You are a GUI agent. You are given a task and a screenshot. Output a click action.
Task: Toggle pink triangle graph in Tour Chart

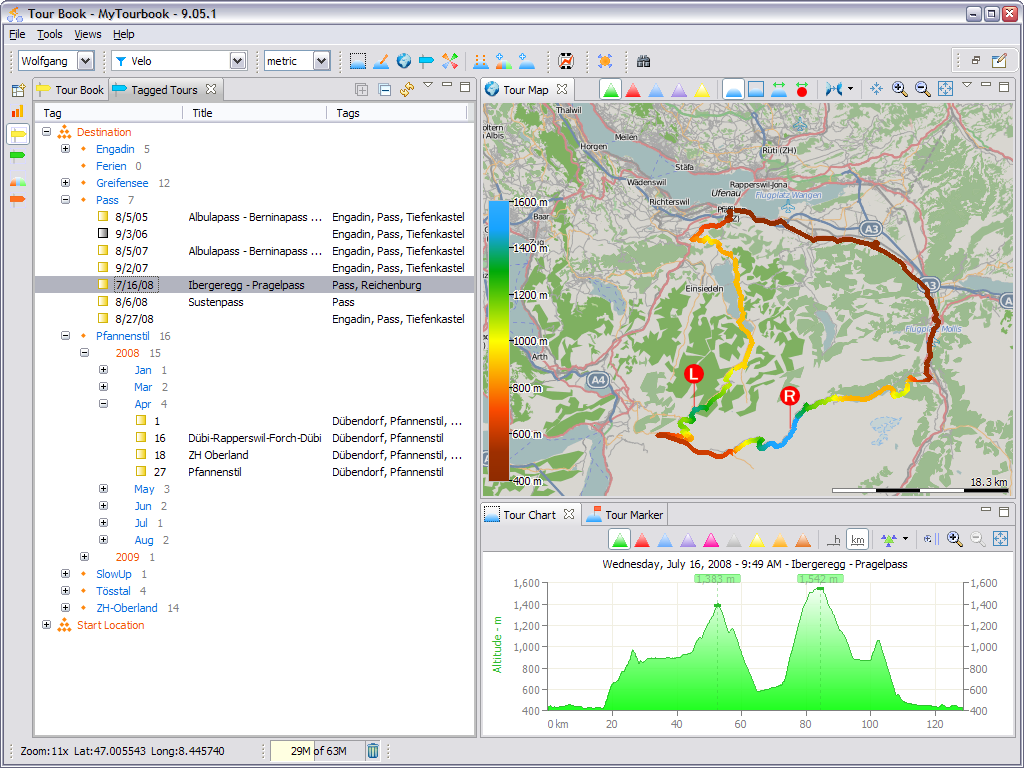pyautogui.click(x=711, y=539)
